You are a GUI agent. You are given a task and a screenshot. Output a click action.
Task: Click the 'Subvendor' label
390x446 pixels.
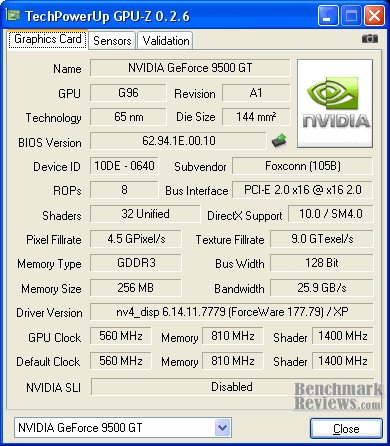(x=200, y=167)
